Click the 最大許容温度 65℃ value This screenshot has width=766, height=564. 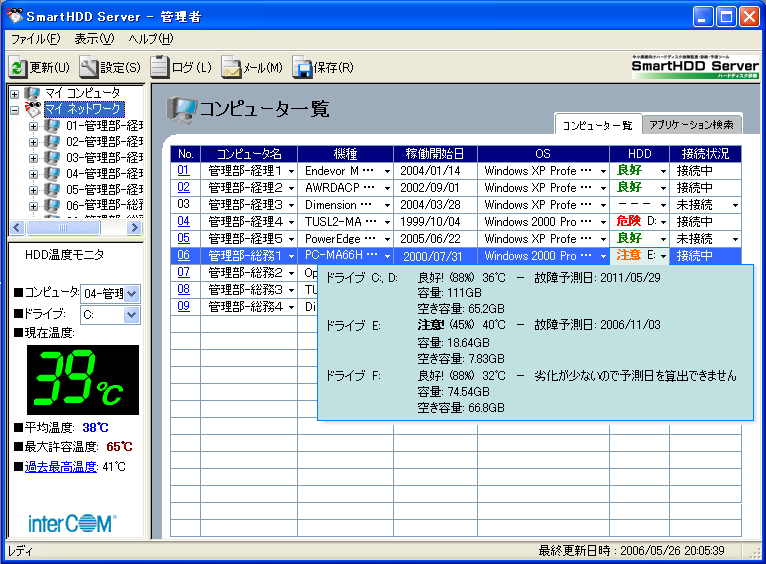[119, 447]
